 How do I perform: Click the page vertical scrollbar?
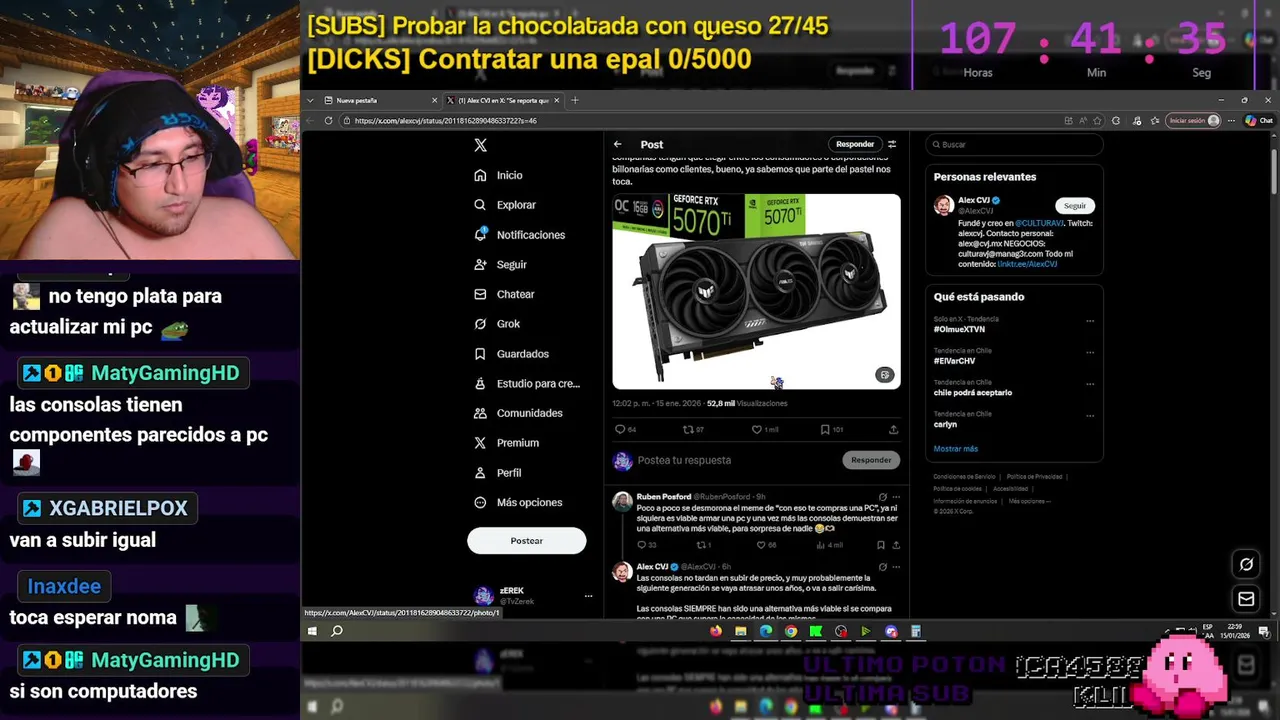[1274, 171]
